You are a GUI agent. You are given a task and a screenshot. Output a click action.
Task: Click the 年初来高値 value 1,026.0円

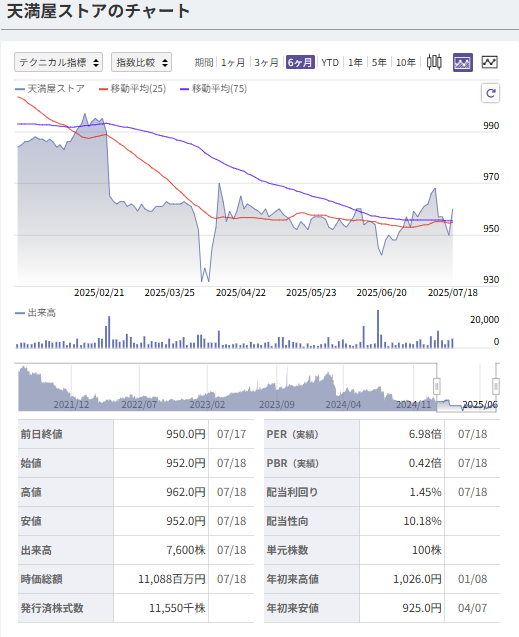point(417,579)
